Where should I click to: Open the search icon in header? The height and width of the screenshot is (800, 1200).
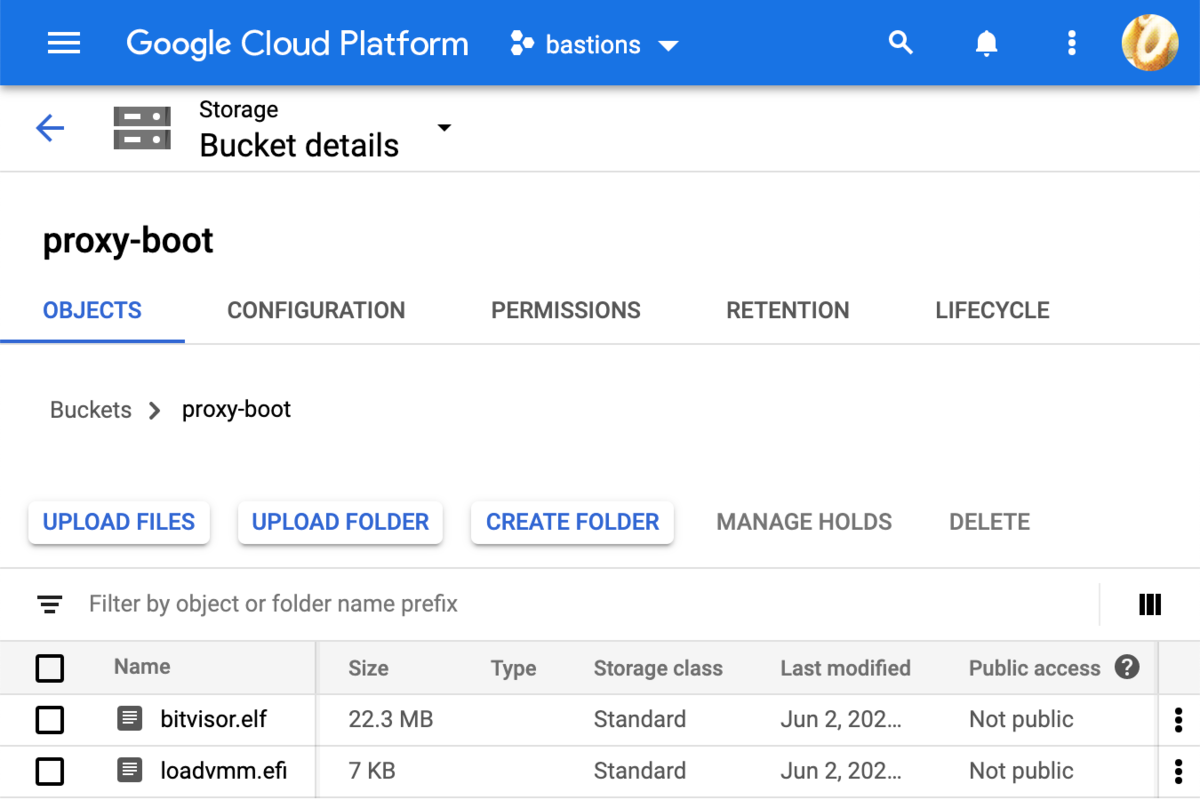point(901,43)
